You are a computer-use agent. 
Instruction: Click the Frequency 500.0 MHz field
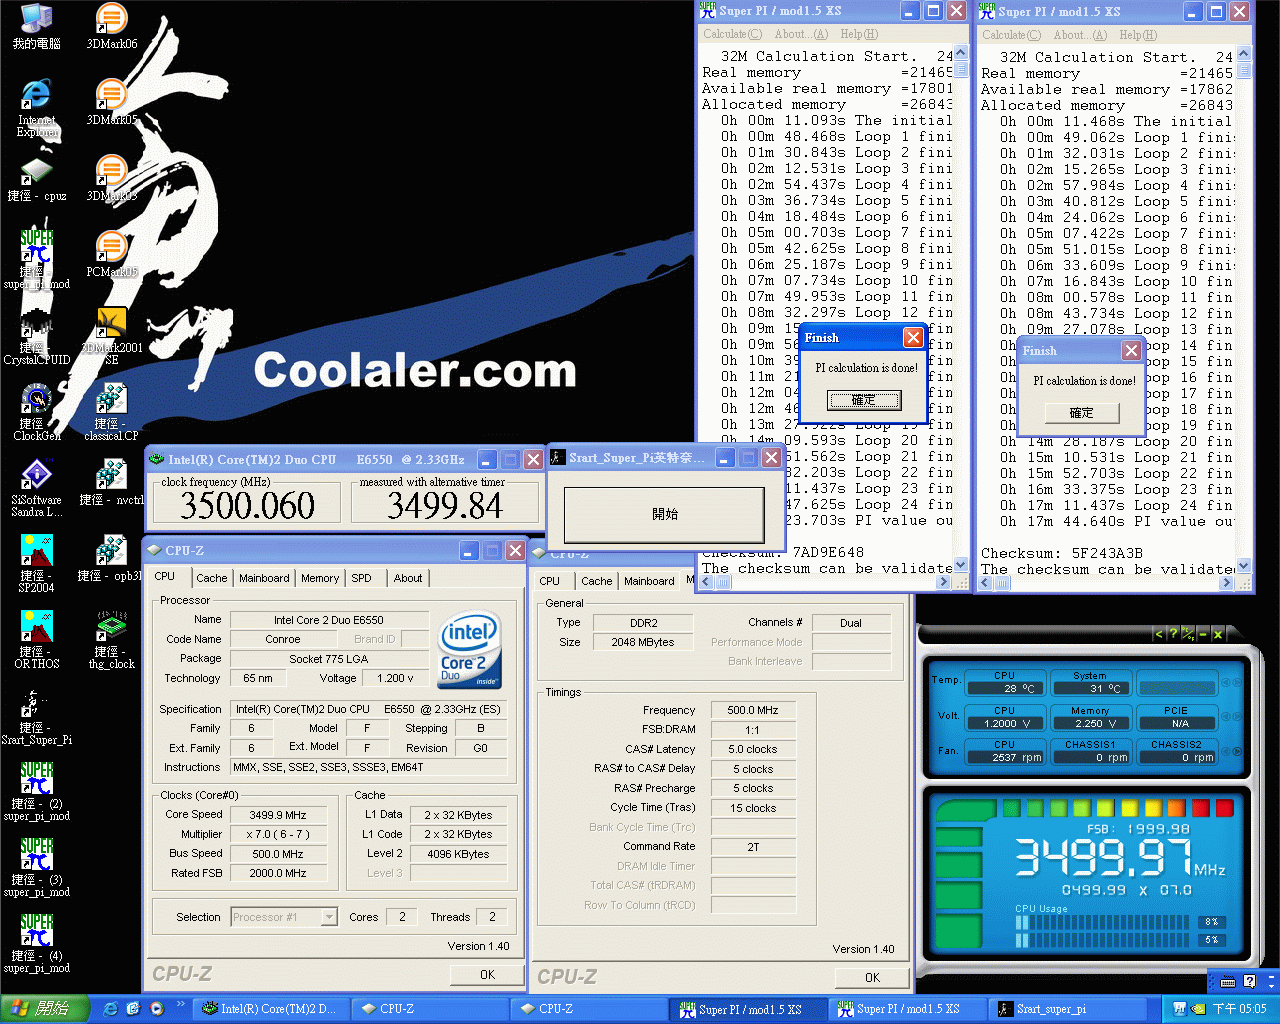[x=753, y=710]
